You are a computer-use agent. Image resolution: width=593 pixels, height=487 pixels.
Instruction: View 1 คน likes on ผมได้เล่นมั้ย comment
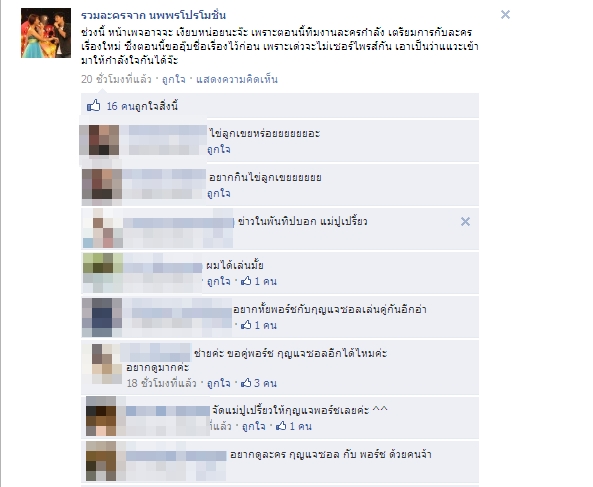tap(259, 281)
